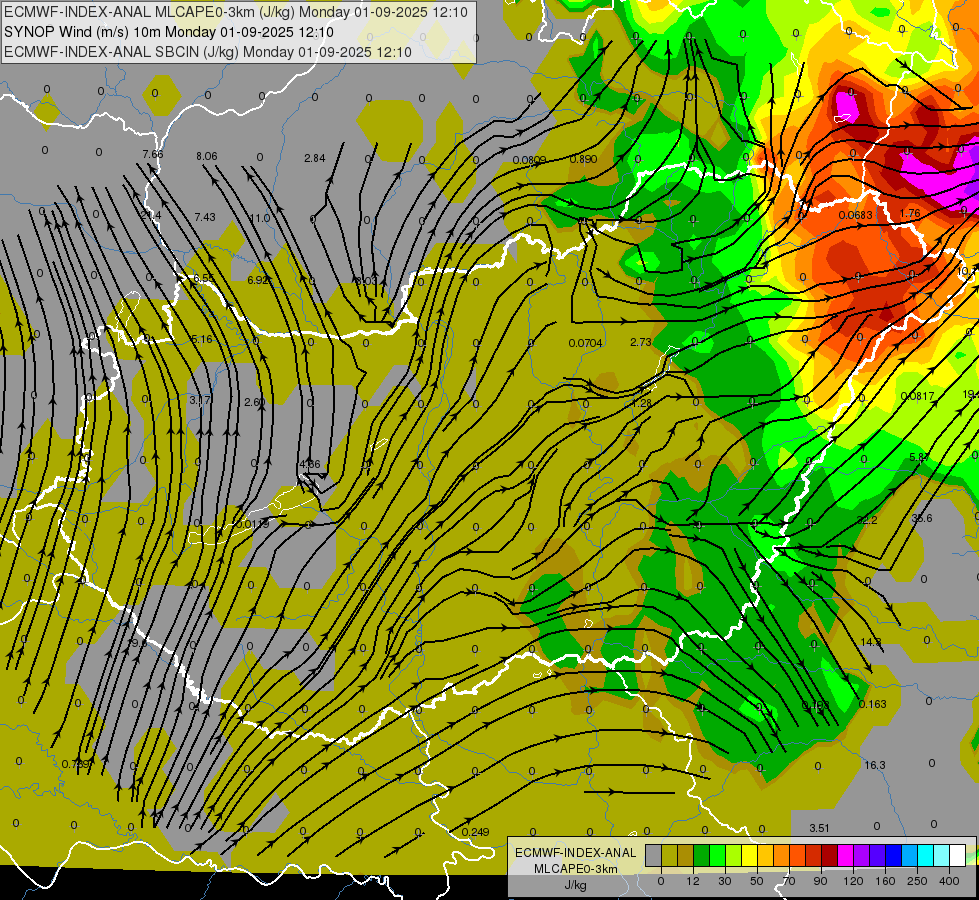The height and width of the screenshot is (900, 979).
Task: Select the SBCIN title line
Action: point(208,52)
